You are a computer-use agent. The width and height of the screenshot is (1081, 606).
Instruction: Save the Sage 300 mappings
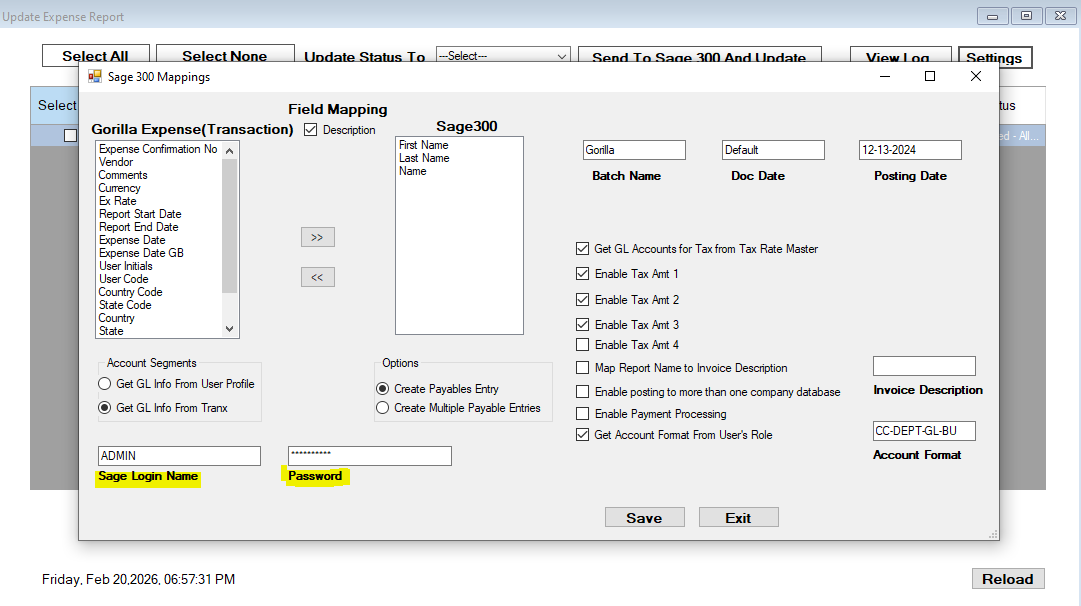click(645, 518)
